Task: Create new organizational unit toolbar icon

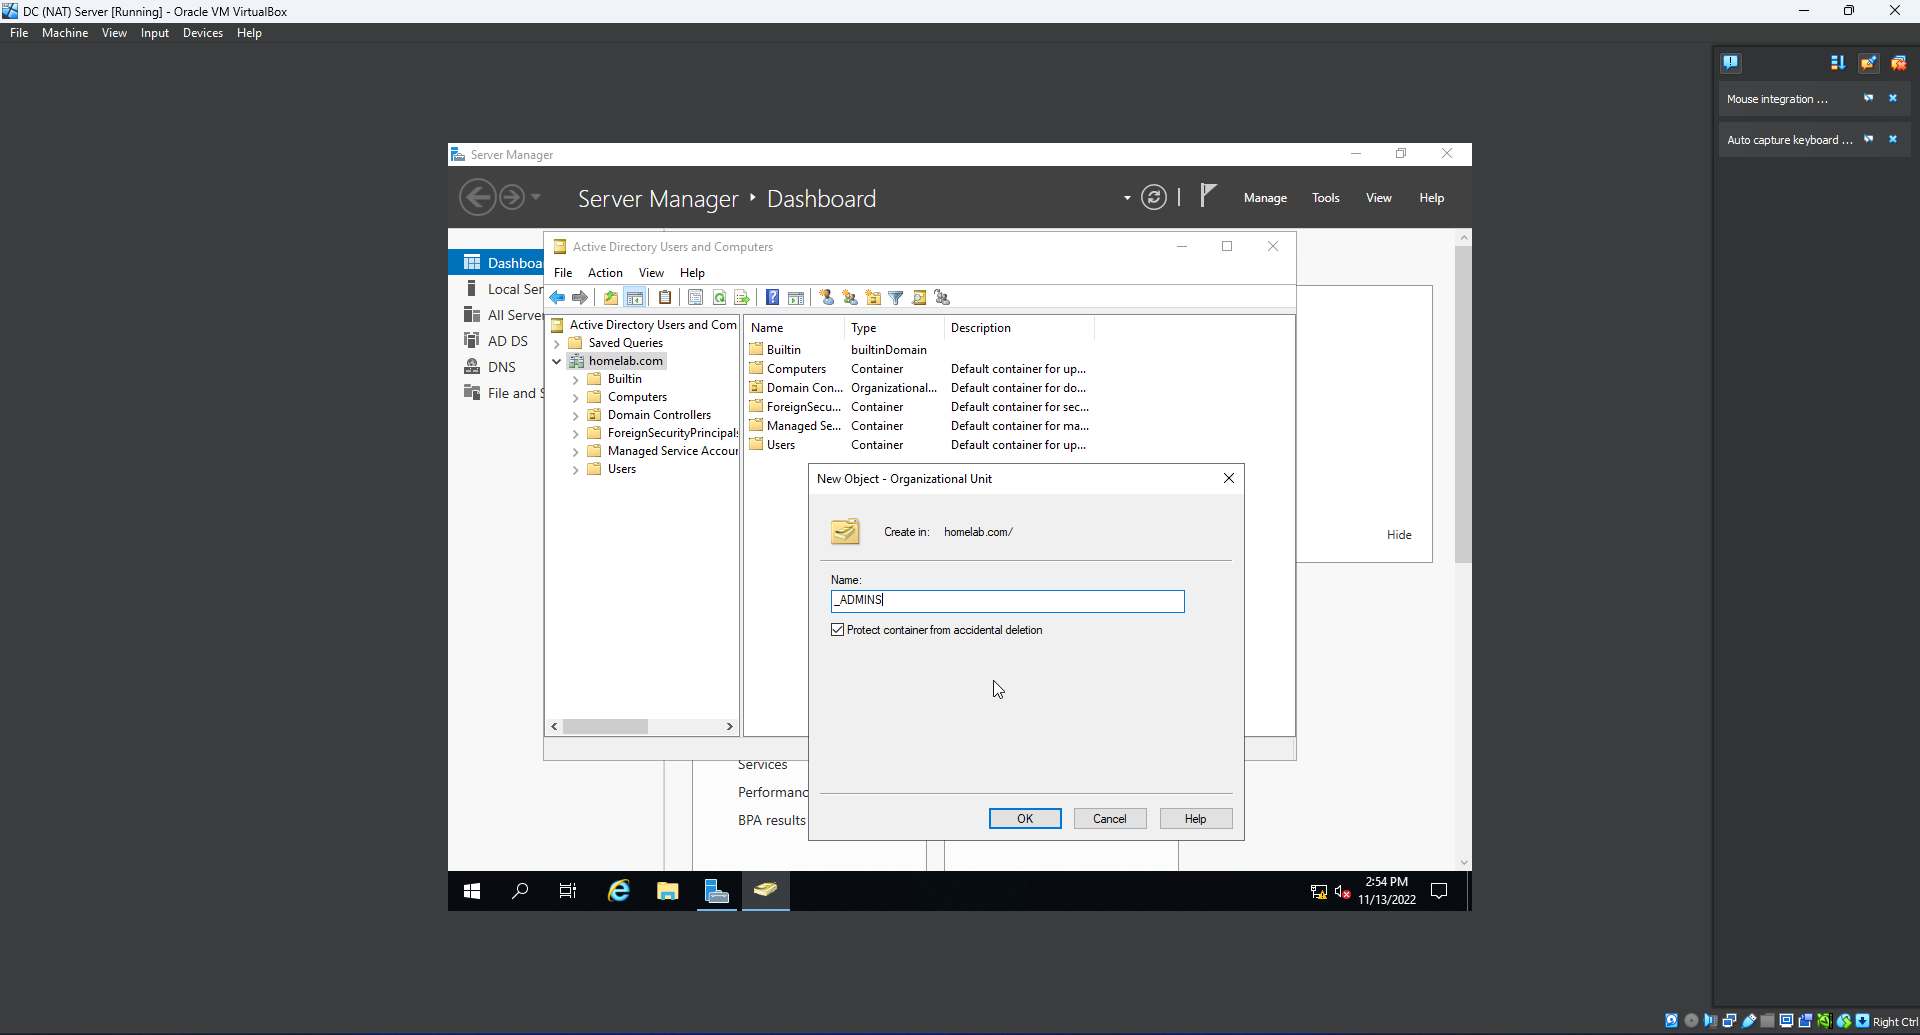Action: coord(873,298)
